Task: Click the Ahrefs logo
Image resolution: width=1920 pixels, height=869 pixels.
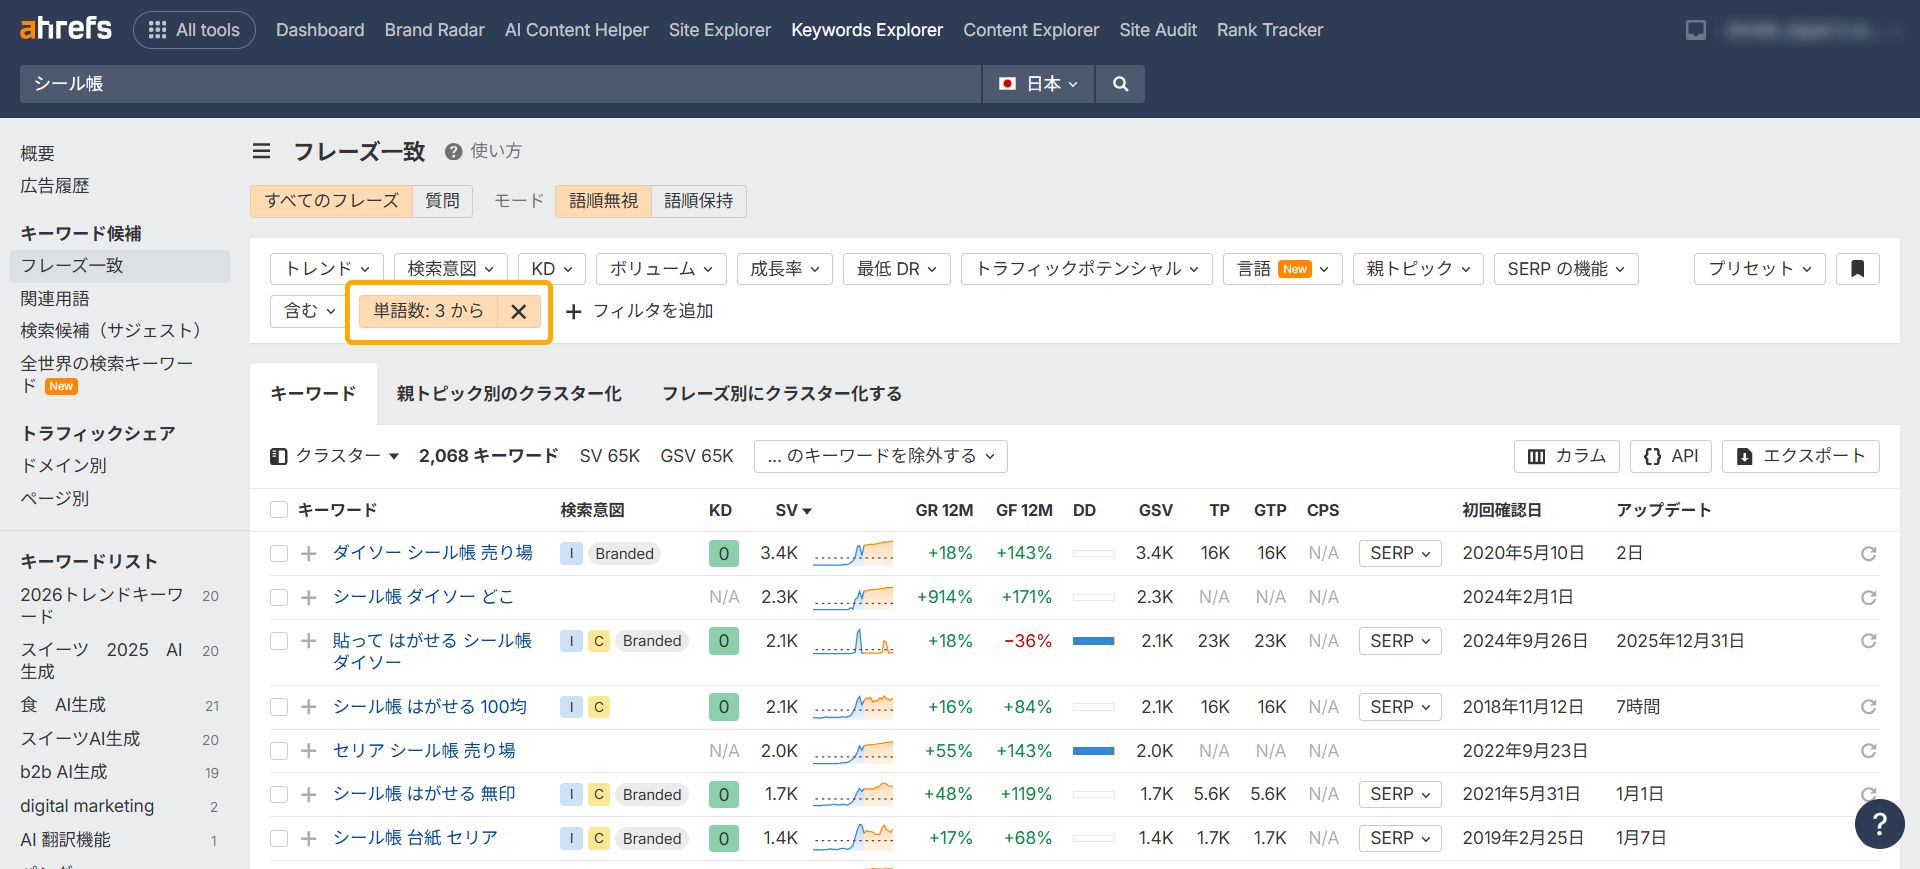Action: (x=66, y=29)
